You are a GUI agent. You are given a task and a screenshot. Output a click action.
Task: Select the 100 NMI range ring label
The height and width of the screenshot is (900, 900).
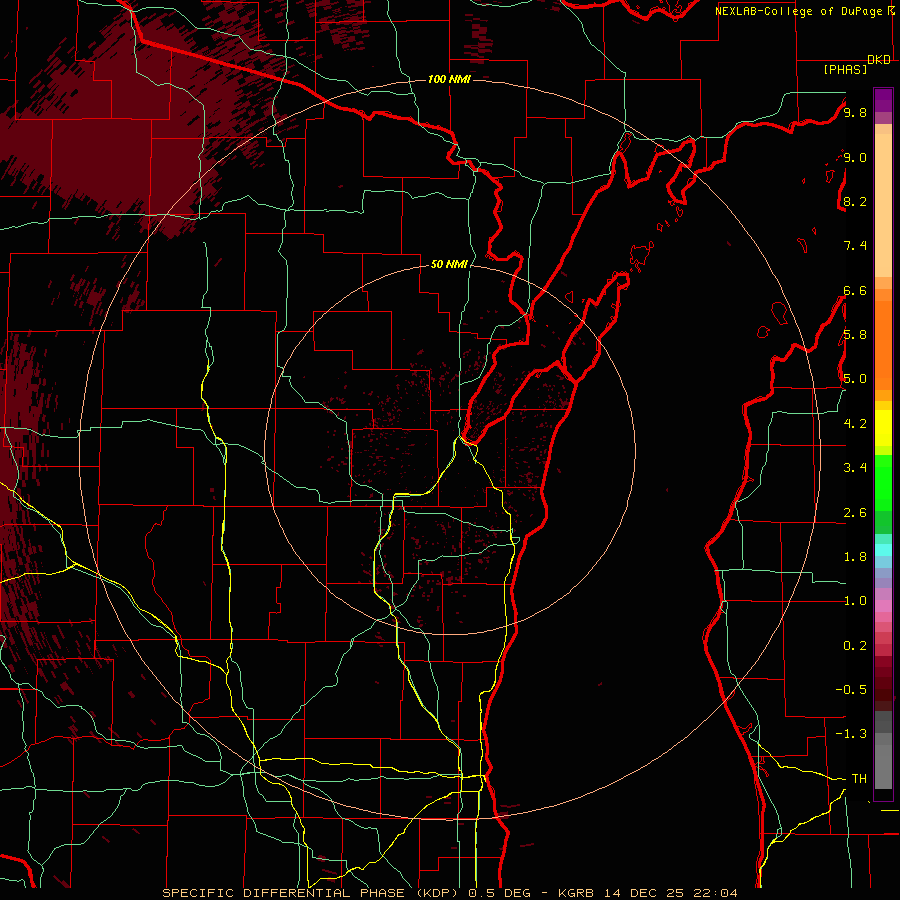pyautogui.click(x=449, y=79)
